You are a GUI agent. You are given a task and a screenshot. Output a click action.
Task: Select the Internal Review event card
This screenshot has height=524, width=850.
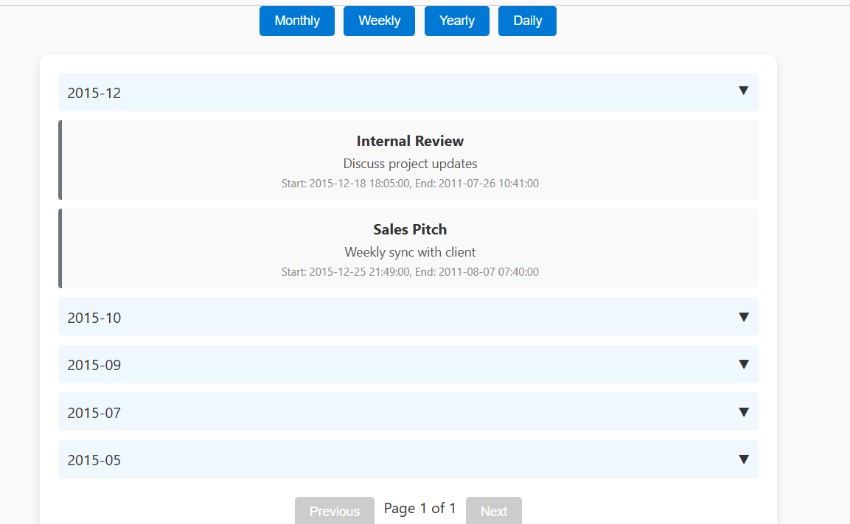408,160
